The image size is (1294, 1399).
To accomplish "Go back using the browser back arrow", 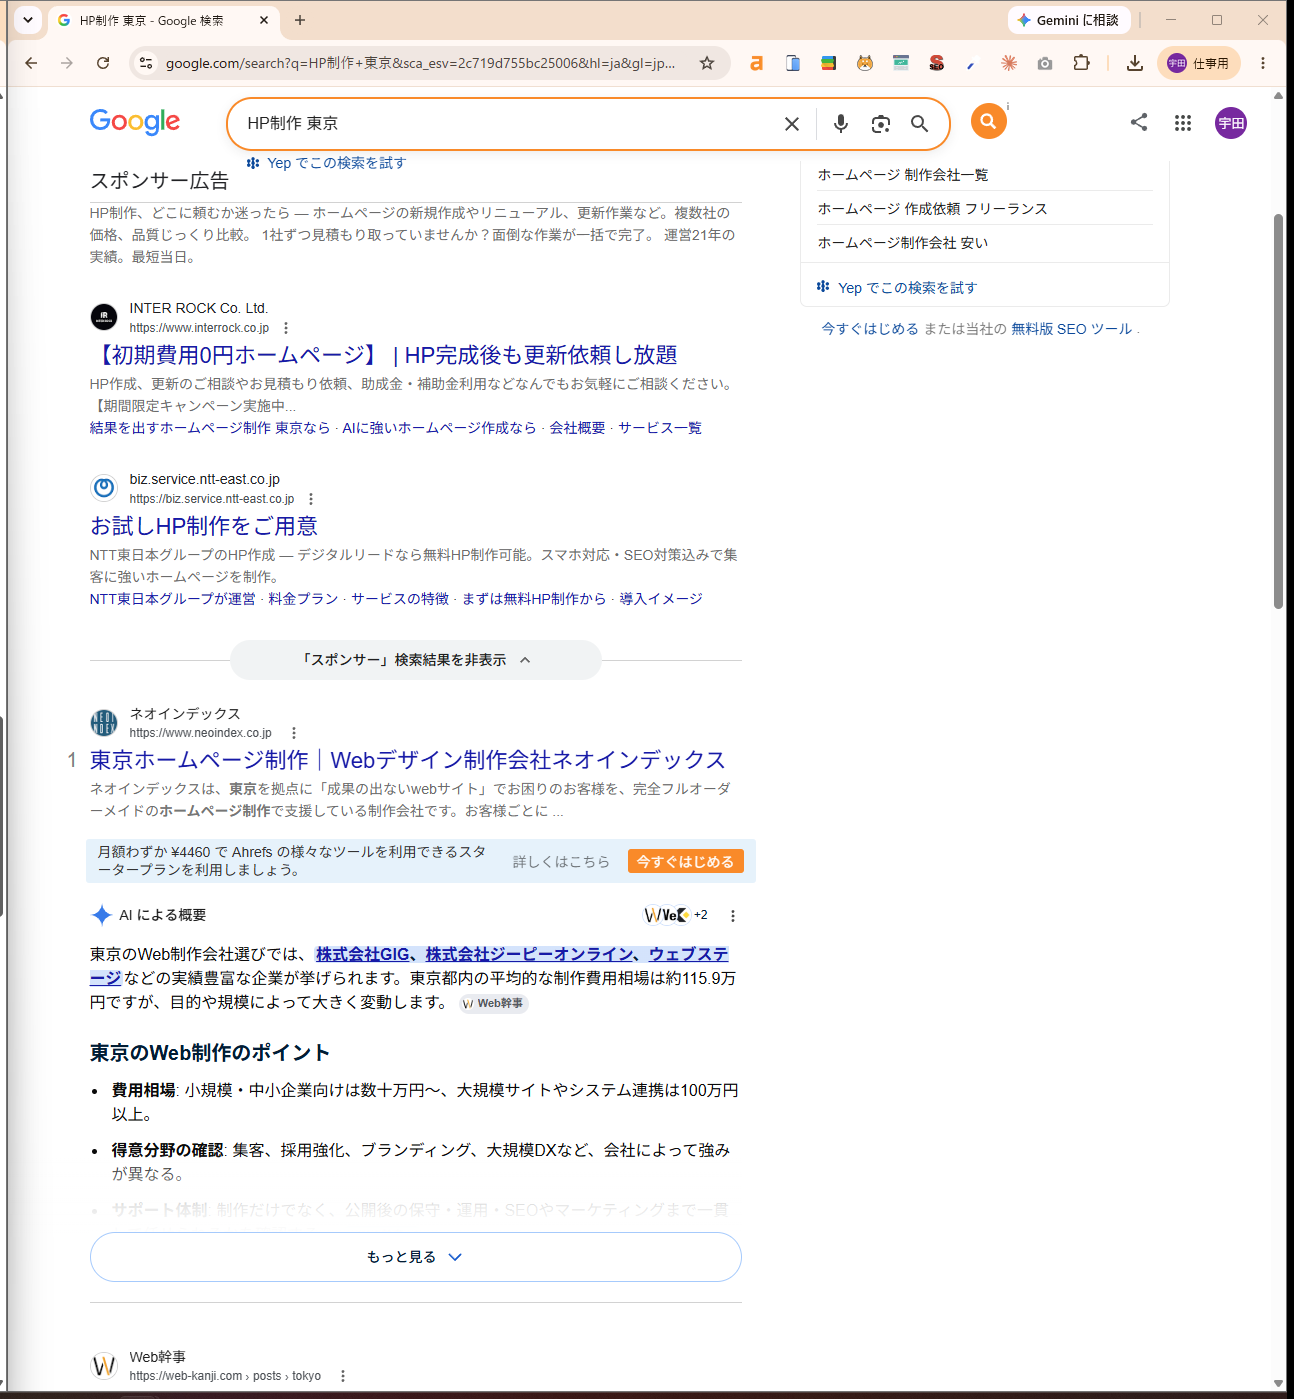I will [31, 63].
